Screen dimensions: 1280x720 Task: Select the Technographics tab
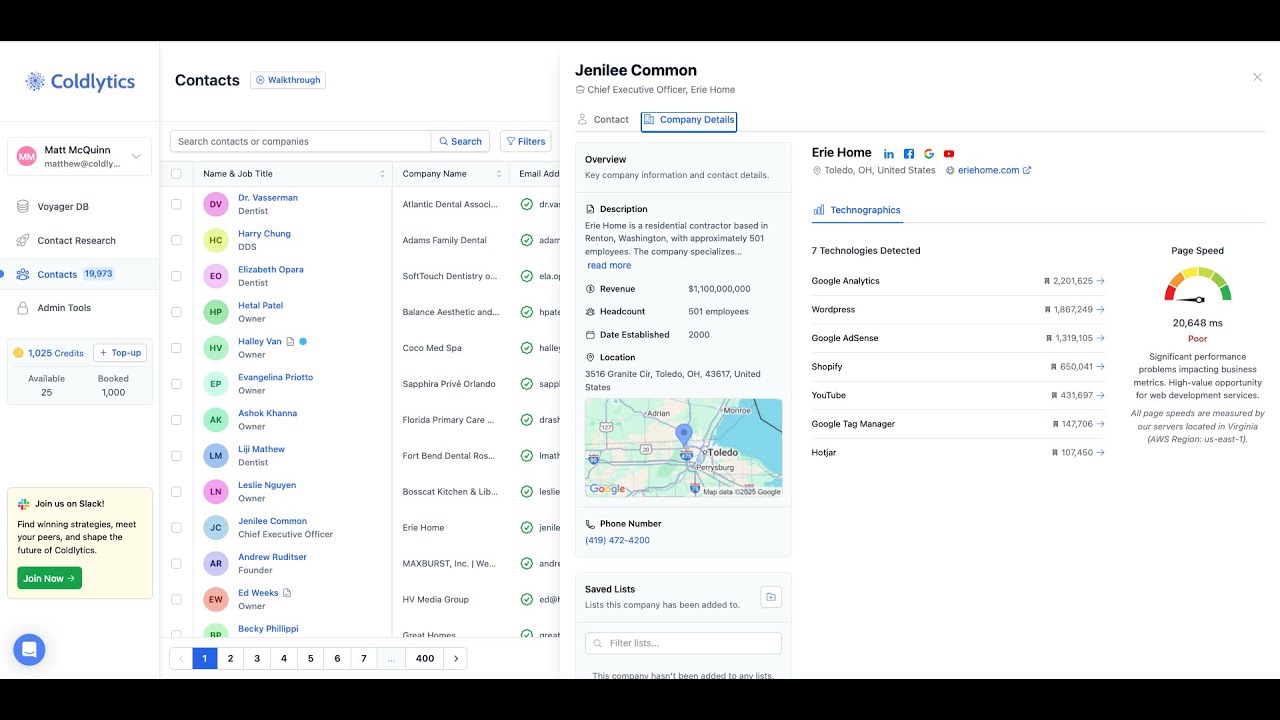[857, 210]
